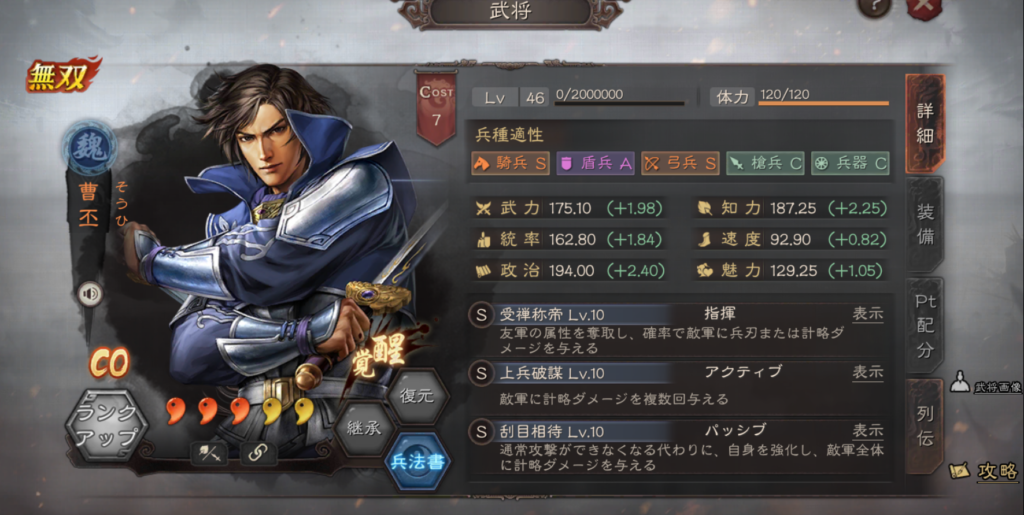Image resolution: width=1024 pixels, height=515 pixels.
Task: Click the ランクアップ button
Action: (x=106, y=426)
